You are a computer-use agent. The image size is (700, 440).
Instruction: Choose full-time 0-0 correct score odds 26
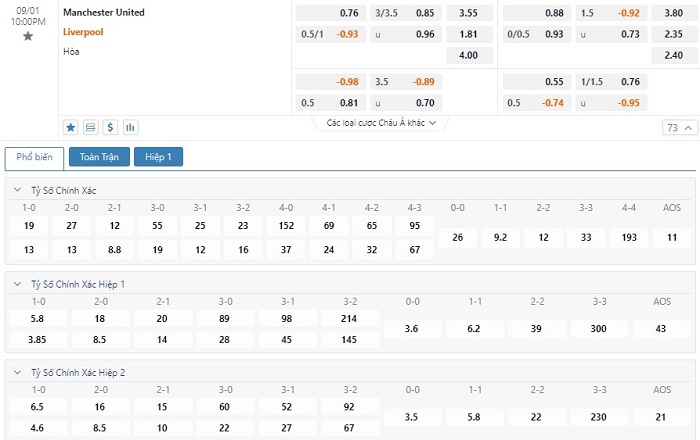coord(457,238)
